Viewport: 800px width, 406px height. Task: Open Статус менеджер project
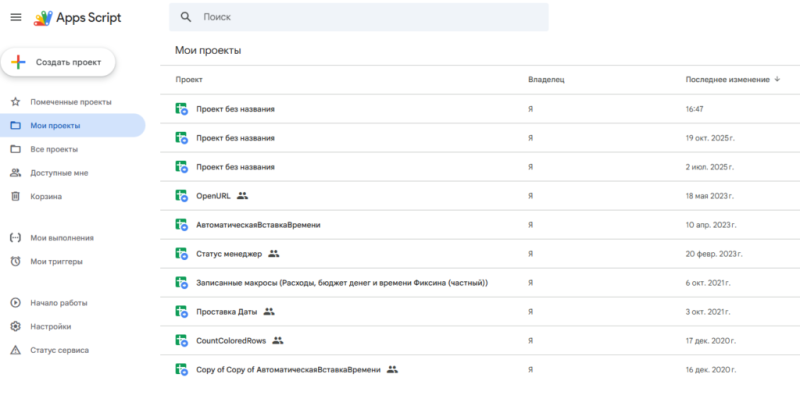[x=229, y=254]
